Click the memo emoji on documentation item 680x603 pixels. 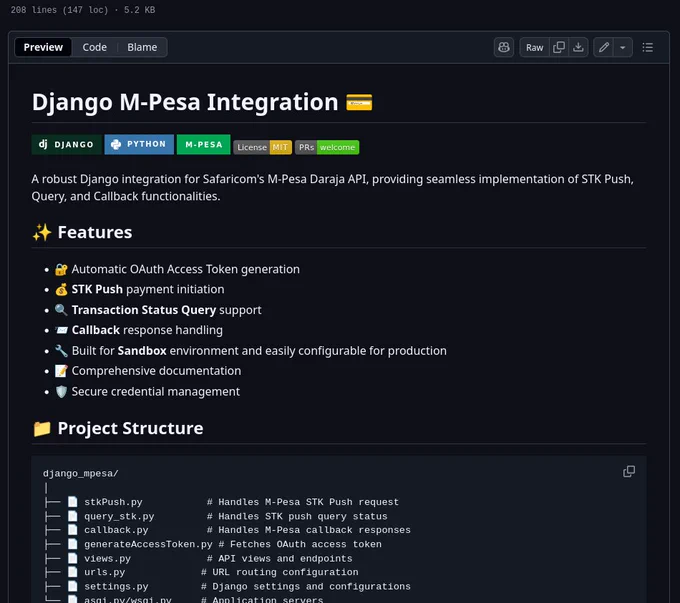point(61,371)
